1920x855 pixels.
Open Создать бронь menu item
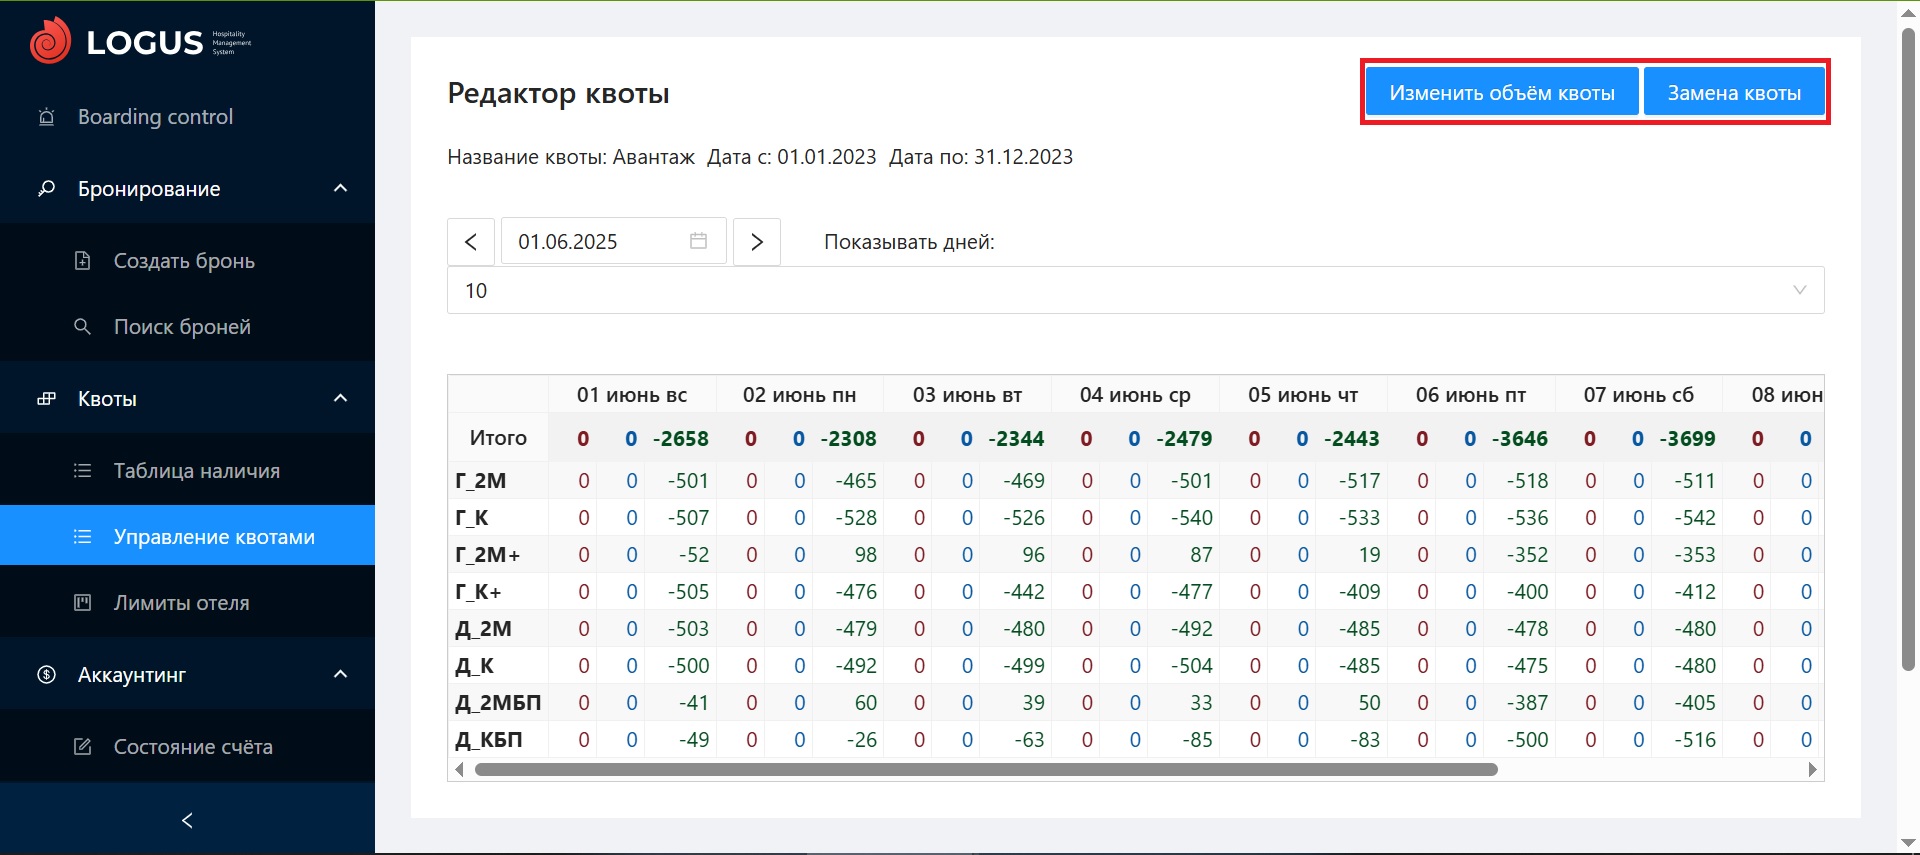[x=184, y=261]
